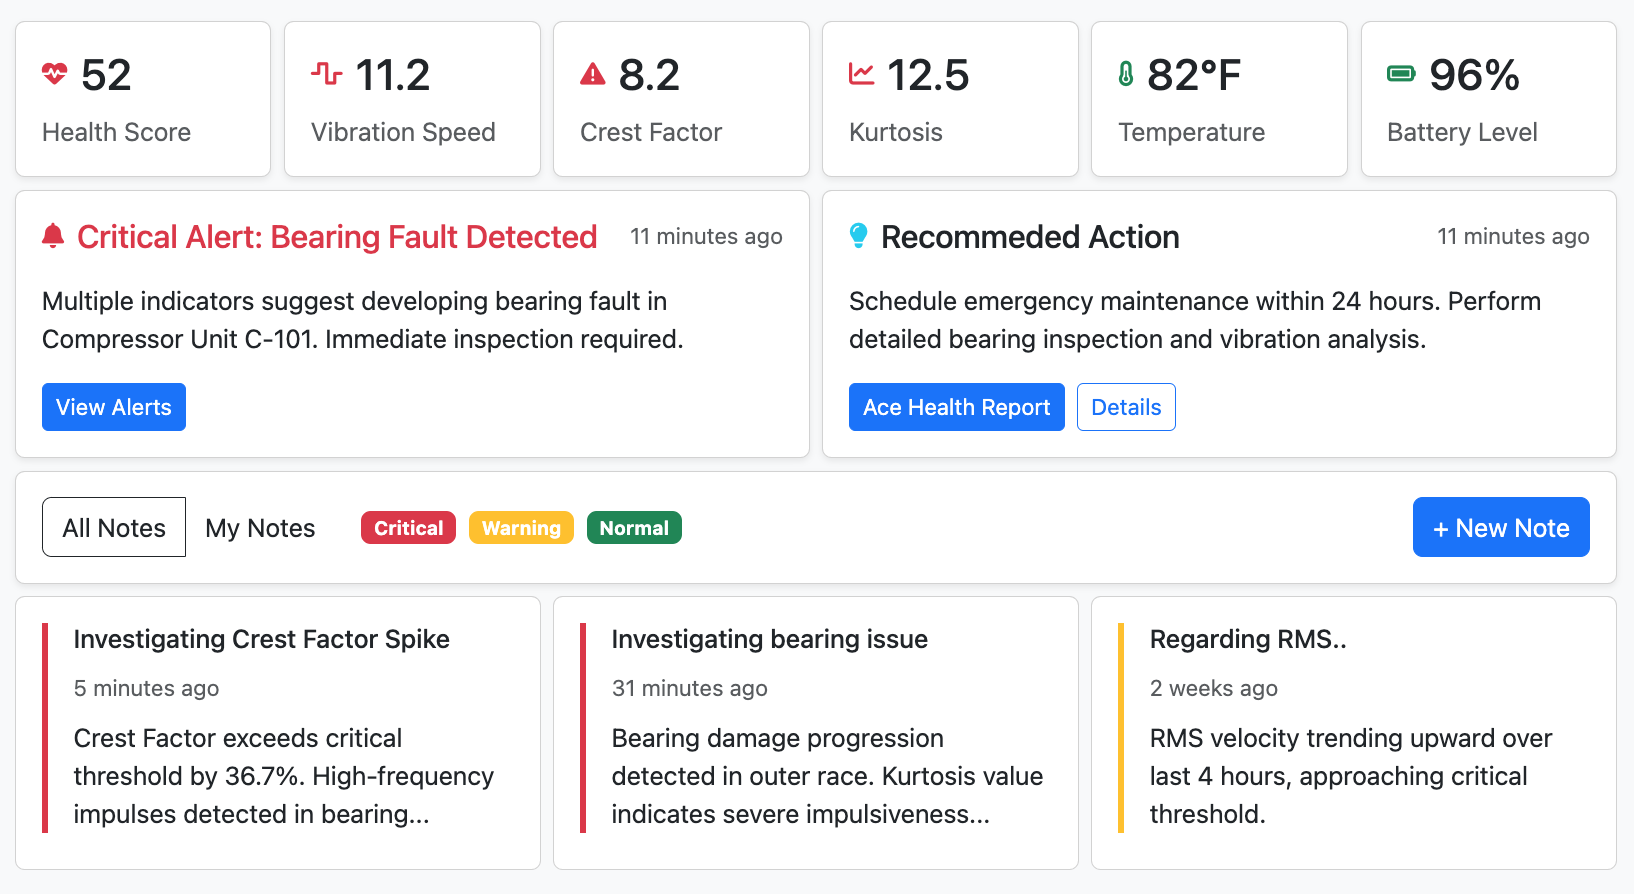This screenshot has height=894, width=1634.
Task: Click the Battery Level icon
Action: pos(1401,74)
